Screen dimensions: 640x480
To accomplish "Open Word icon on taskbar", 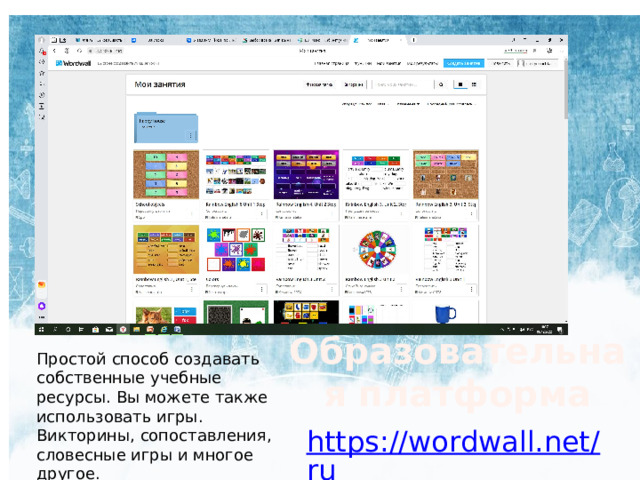I will click(177, 330).
